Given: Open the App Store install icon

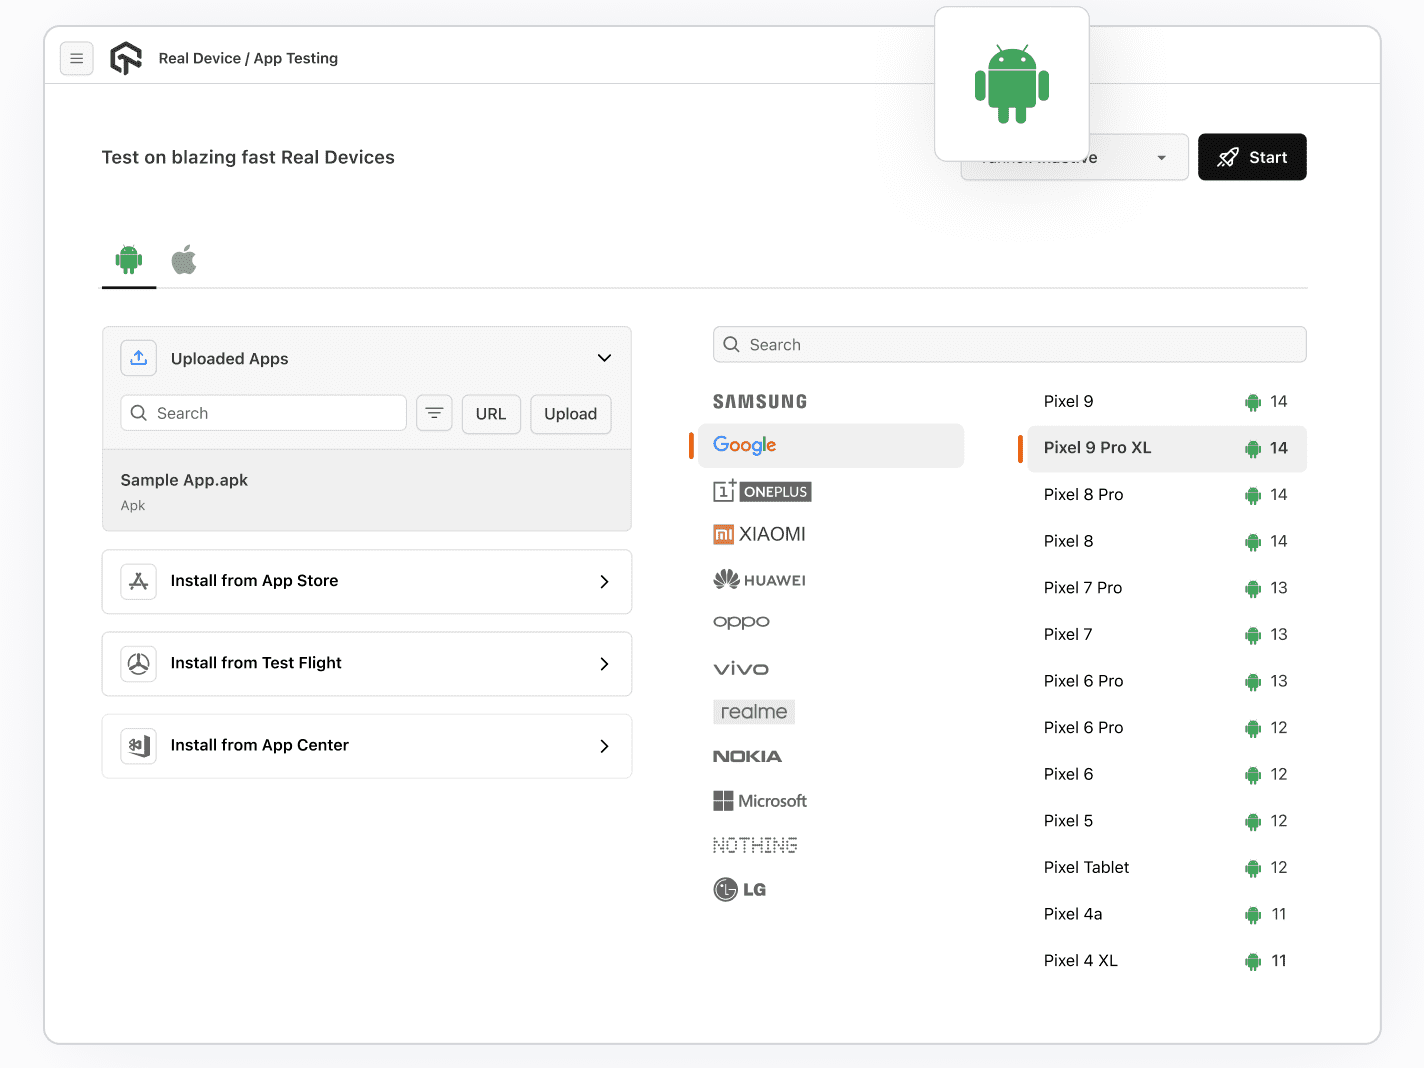Looking at the screenshot, I should 138,581.
